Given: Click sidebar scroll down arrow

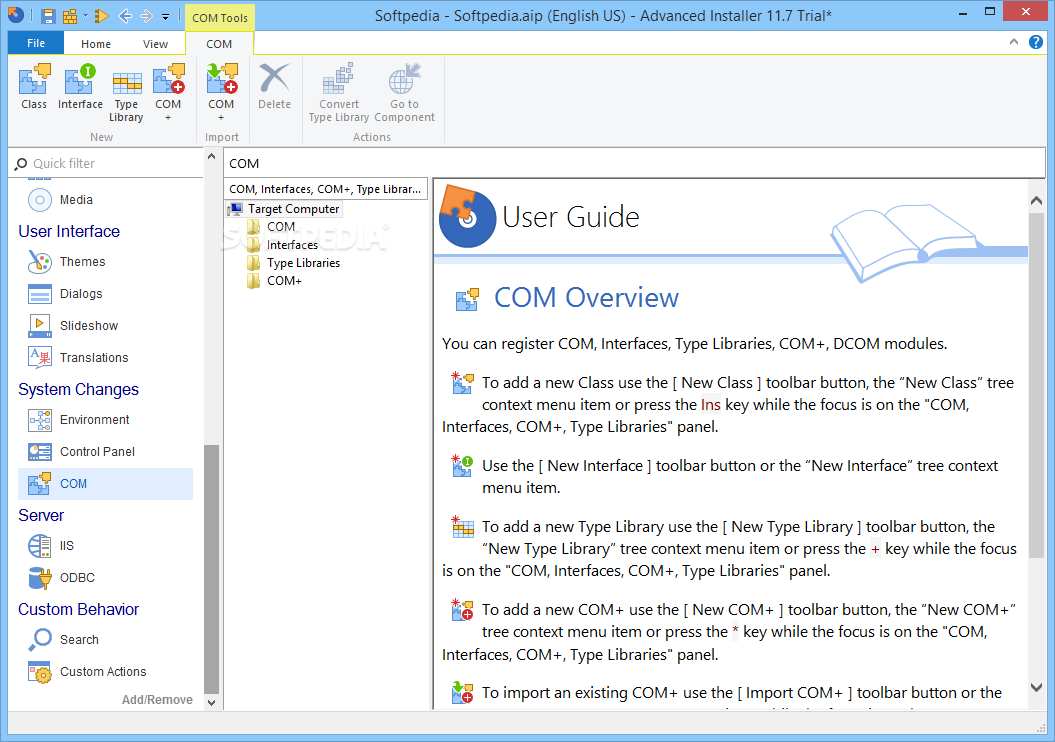Looking at the screenshot, I should [211, 702].
